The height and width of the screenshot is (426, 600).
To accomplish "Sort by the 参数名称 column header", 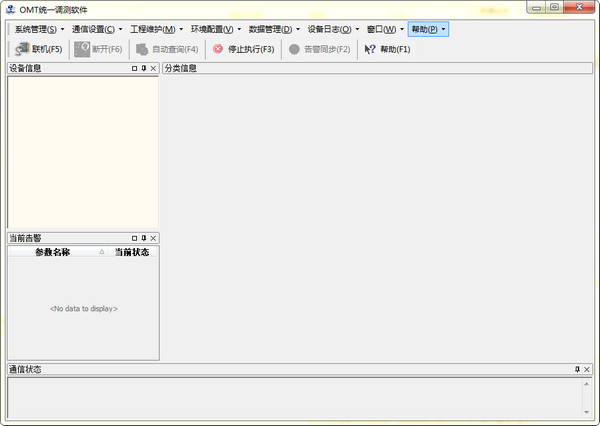I will pos(57,252).
